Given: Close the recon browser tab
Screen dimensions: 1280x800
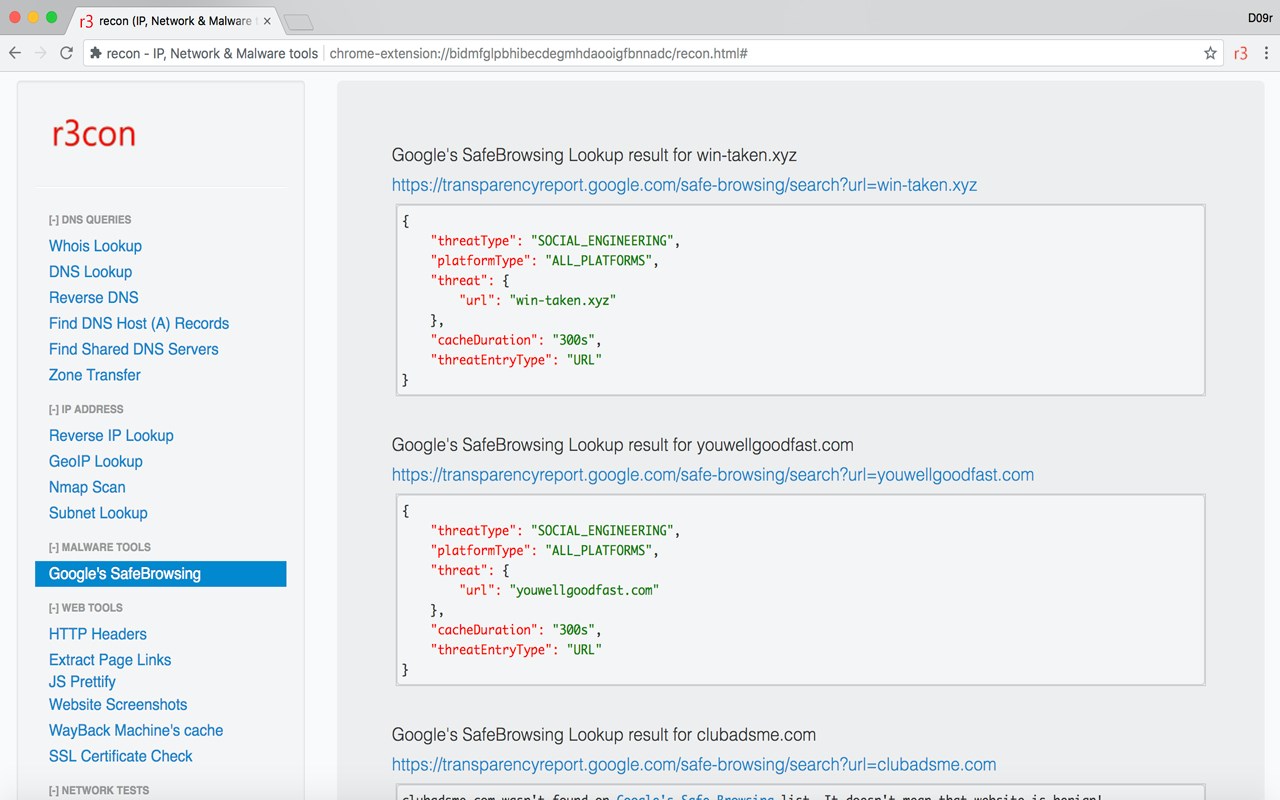Looking at the screenshot, I should 267,20.
